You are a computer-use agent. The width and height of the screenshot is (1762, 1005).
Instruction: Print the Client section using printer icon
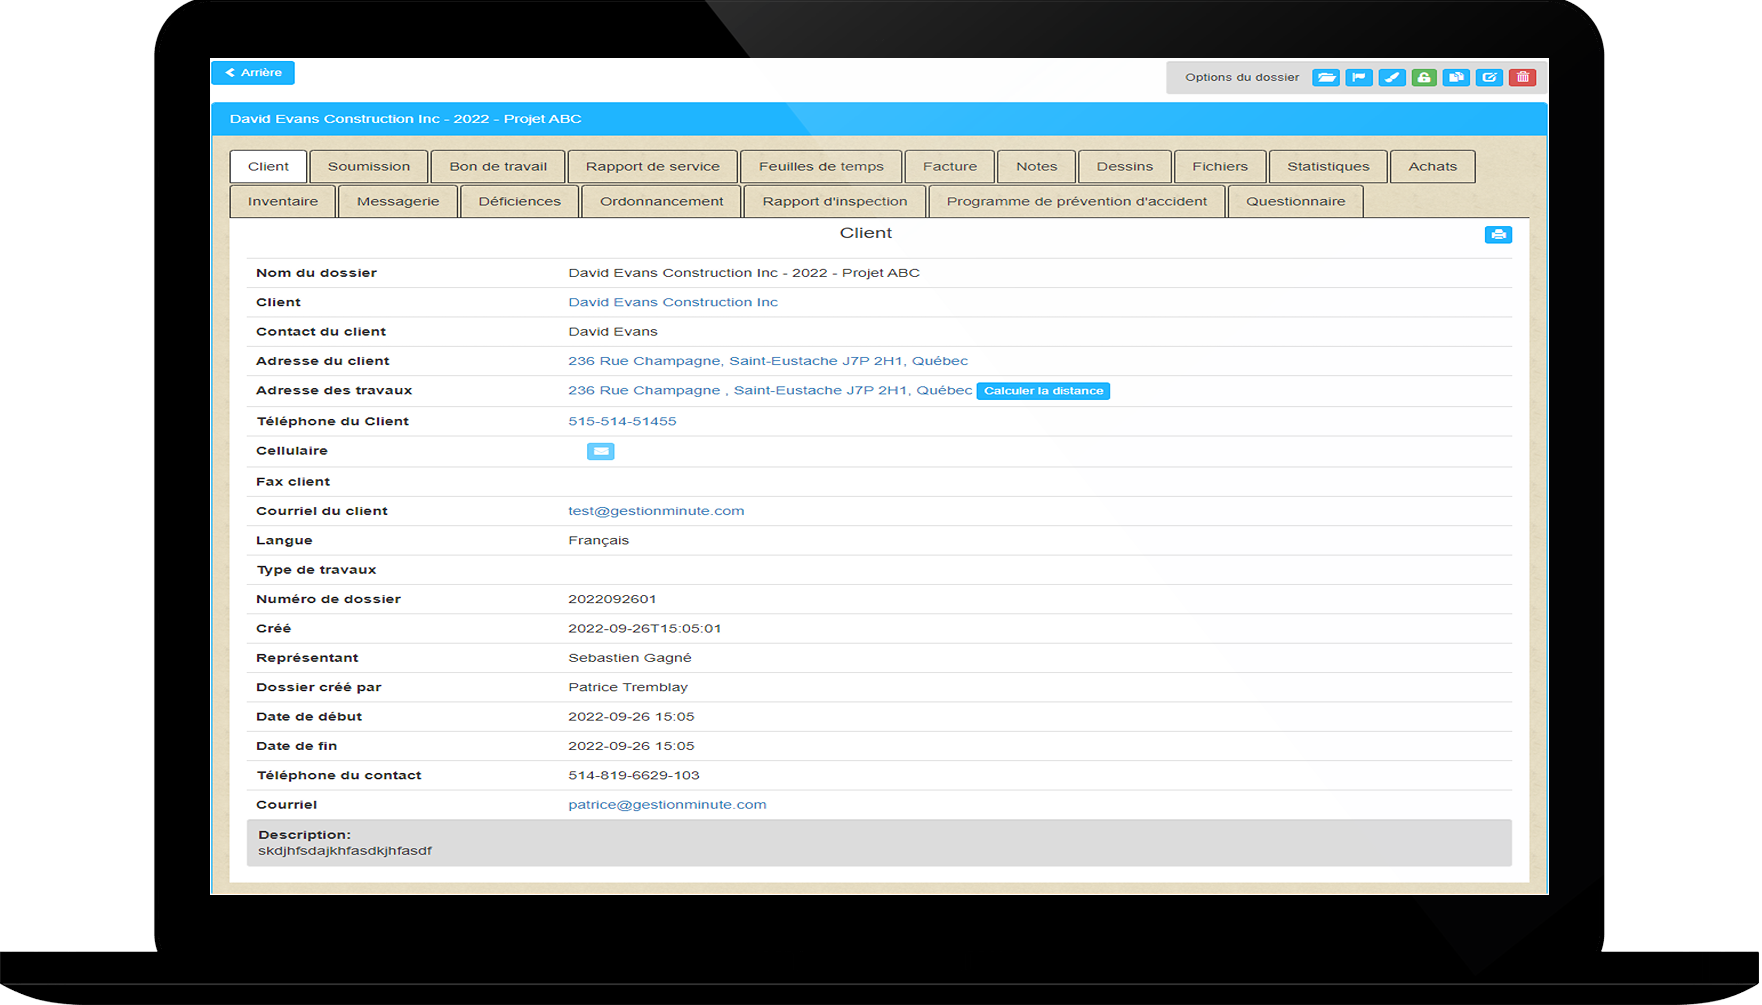pyautogui.click(x=1498, y=235)
